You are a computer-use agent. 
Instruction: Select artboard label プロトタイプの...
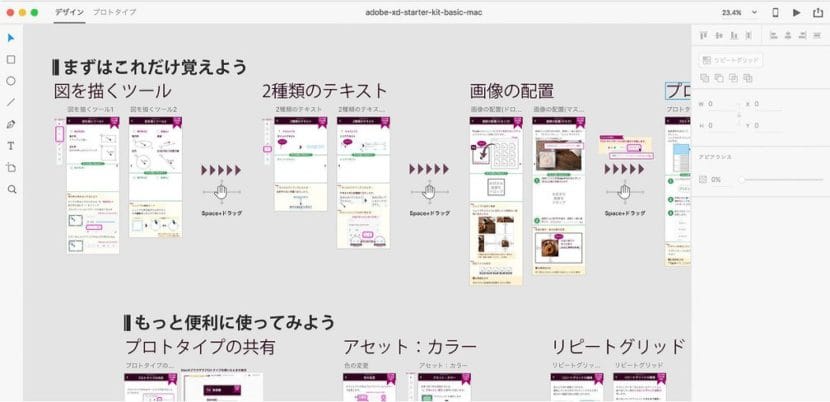[150, 365]
